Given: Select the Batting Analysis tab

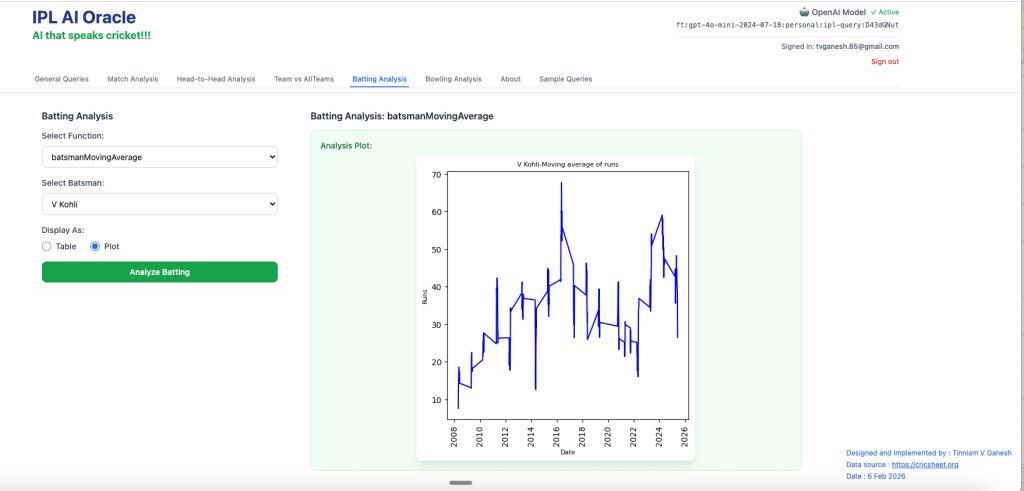Looking at the screenshot, I should coord(379,79).
